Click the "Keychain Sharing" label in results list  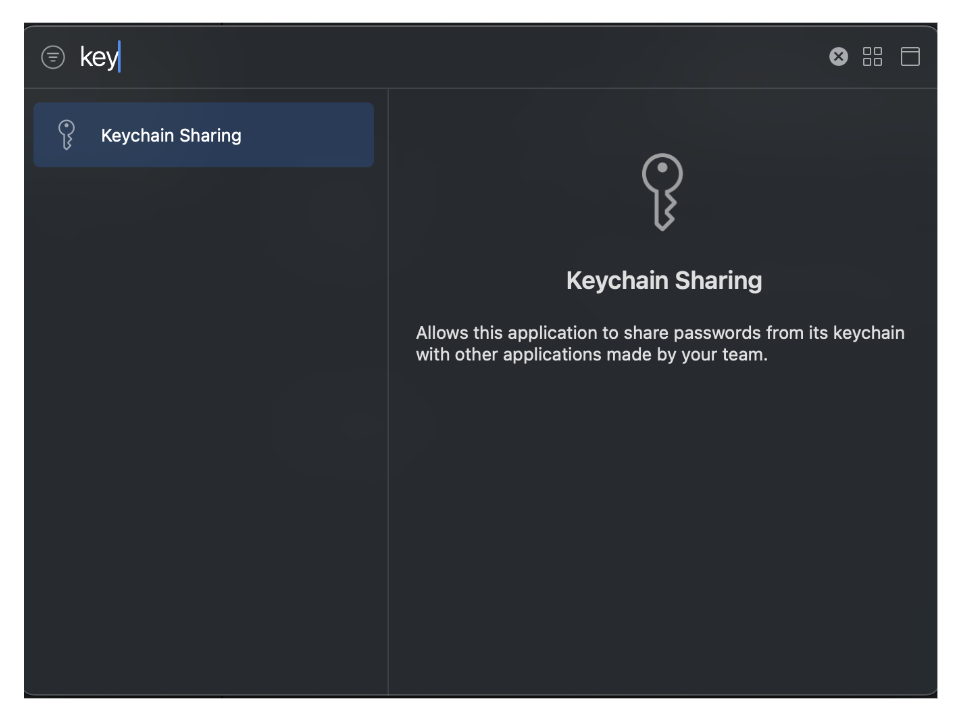(171, 135)
